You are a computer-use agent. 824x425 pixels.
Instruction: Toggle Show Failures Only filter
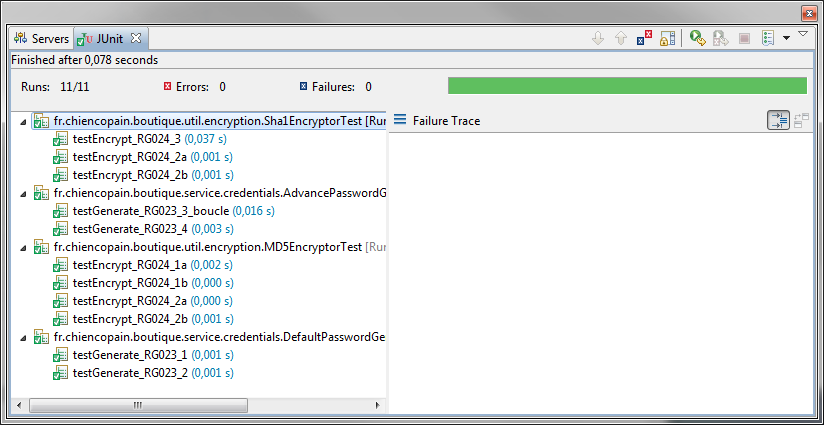tap(645, 38)
